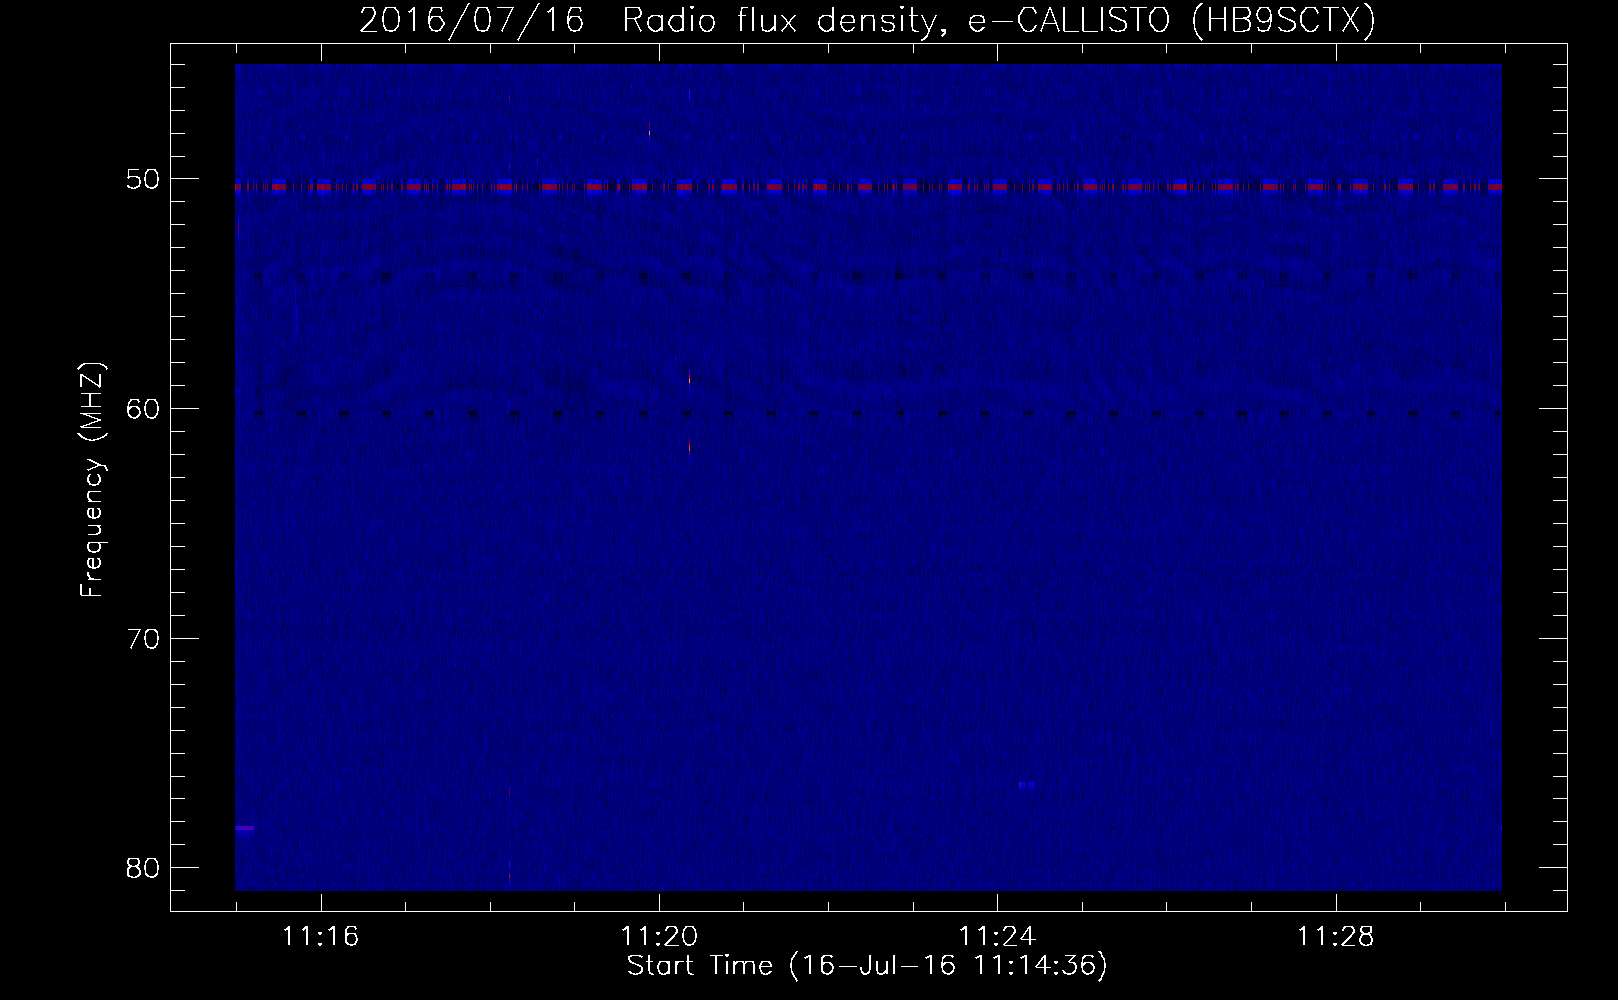The width and height of the screenshot is (1618, 1000).
Task: Click the 11:20 time tick label
Action: click(x=658, y=937)
